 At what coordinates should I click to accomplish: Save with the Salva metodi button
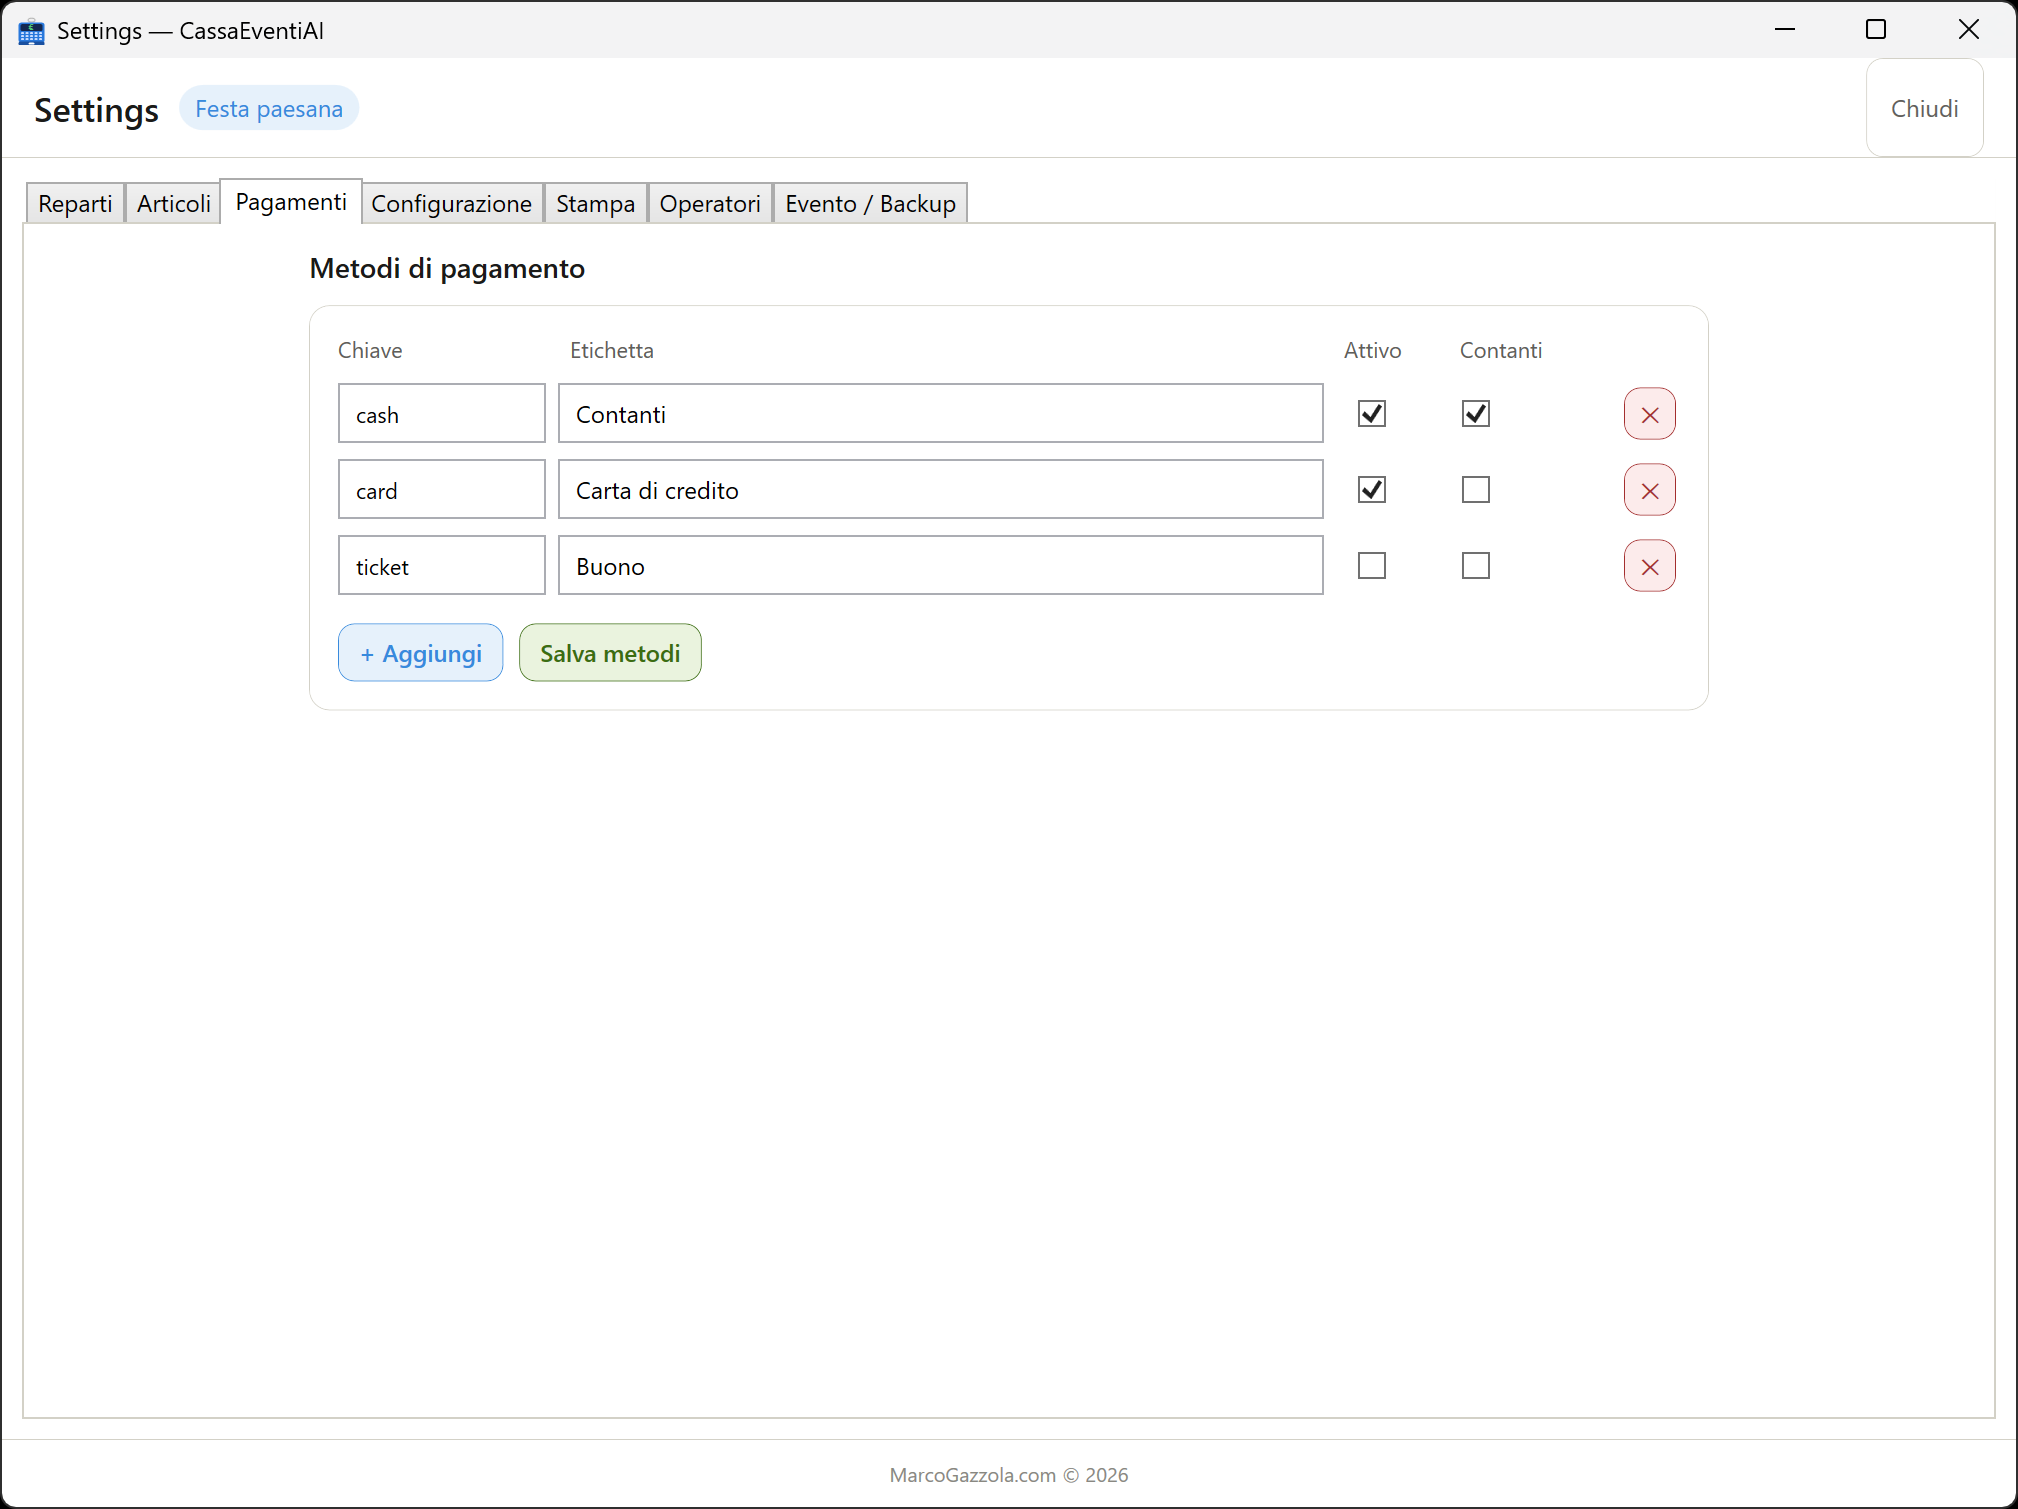click(x=610, y=653)
